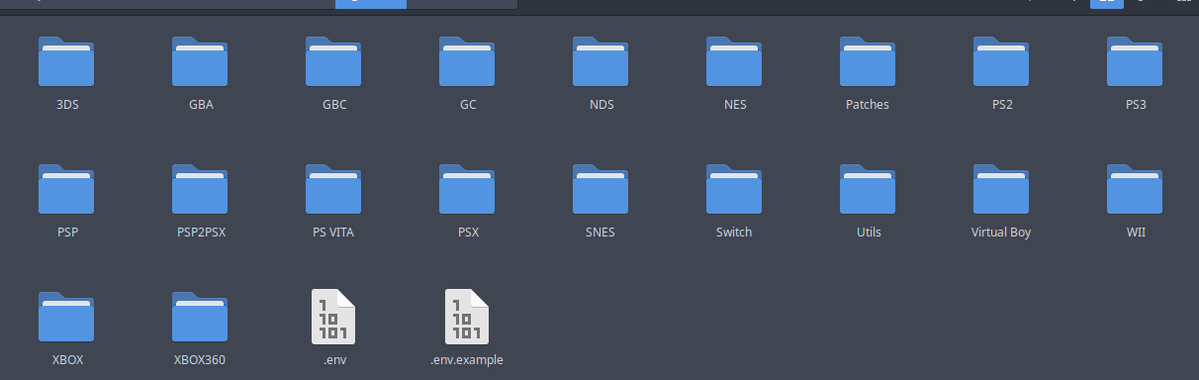This screenshot has height=380, width=1199.
Task: Choose the PS3 folder
Action: point(1135,62)
